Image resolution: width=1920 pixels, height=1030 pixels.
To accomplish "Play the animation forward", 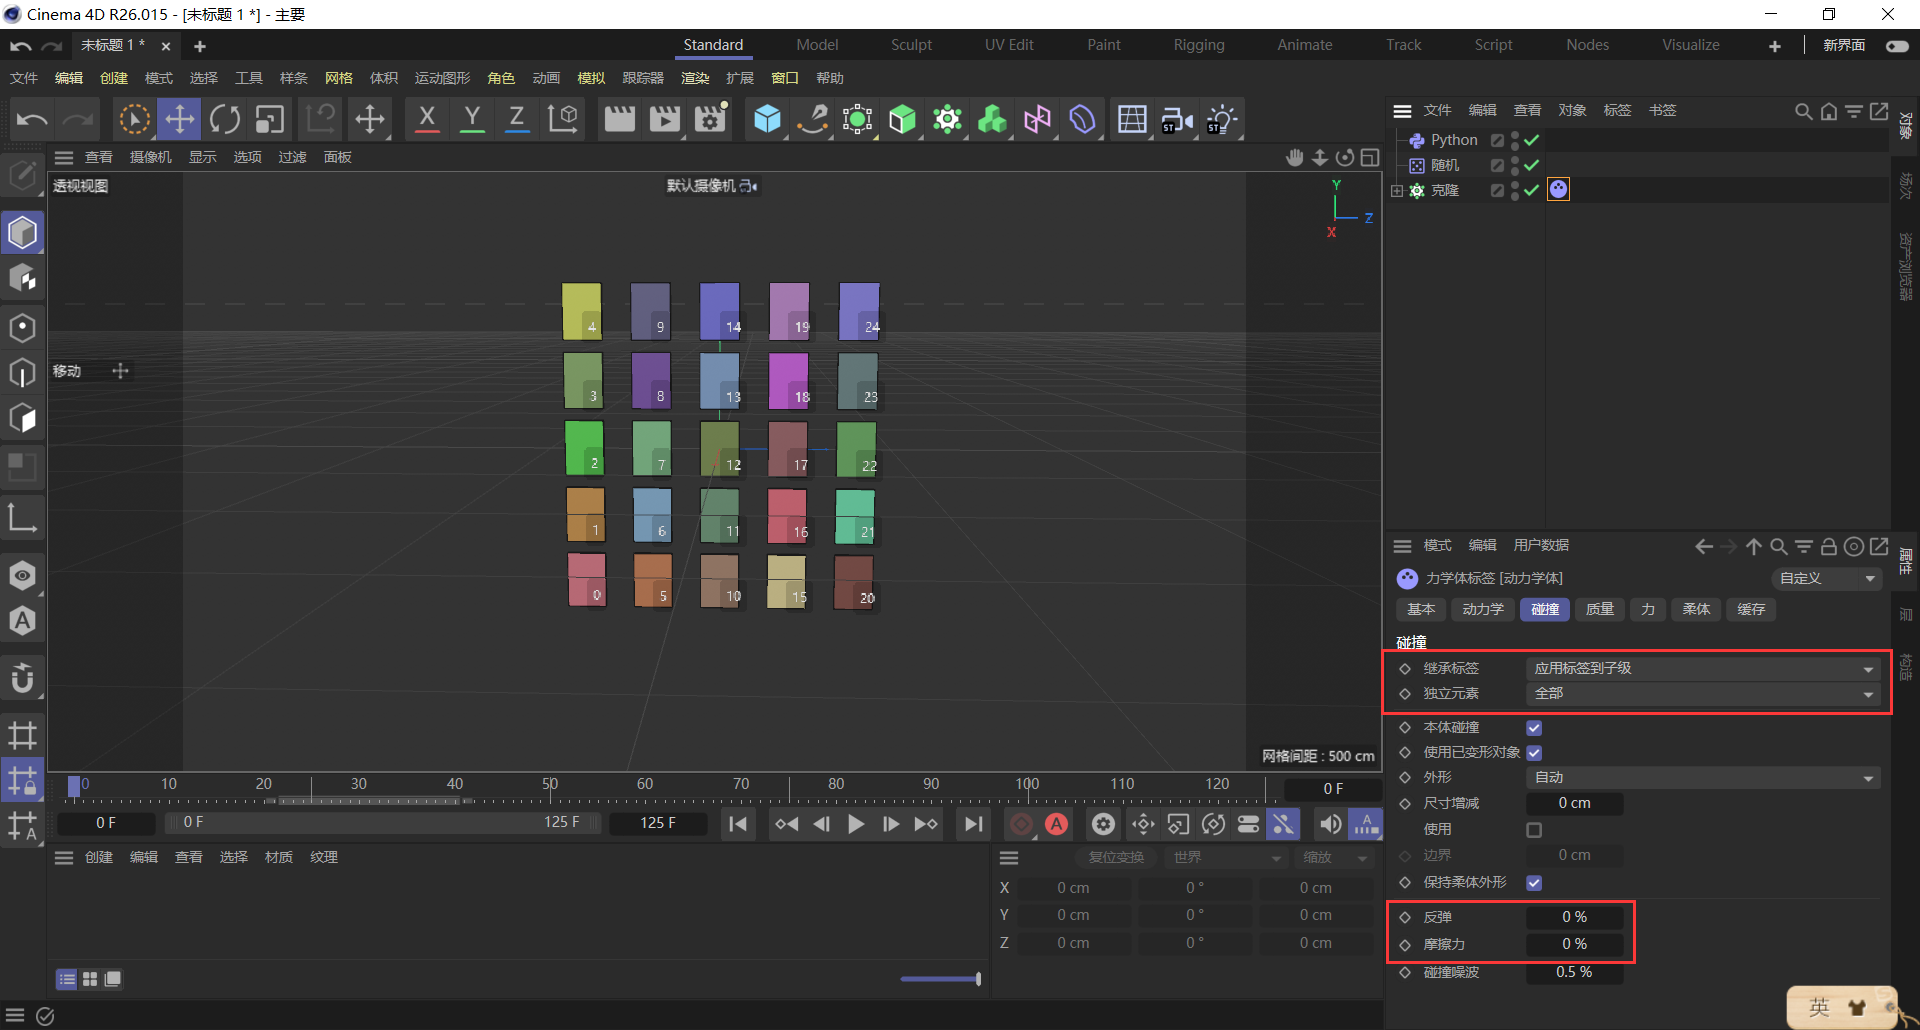I will 856,824.
